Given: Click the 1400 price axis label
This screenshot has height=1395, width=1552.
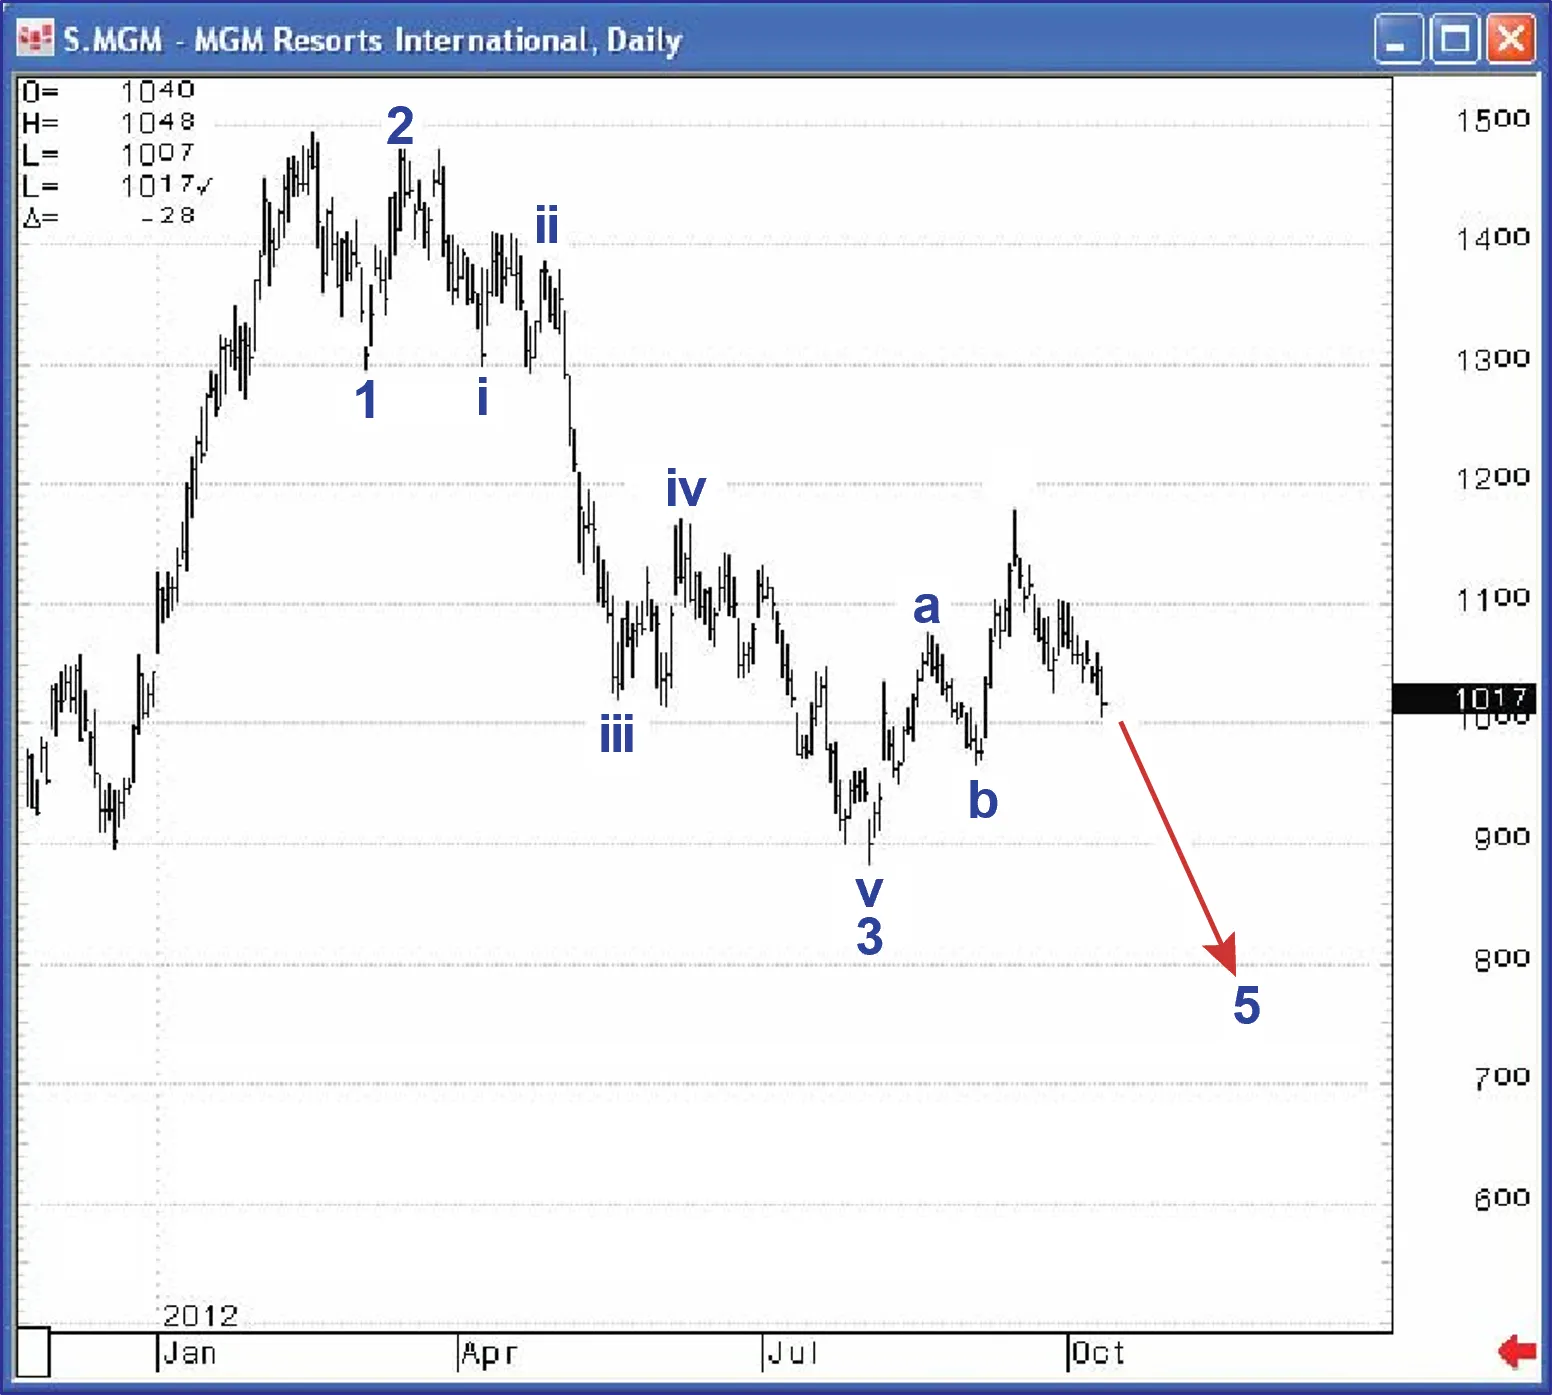Looking at the screenshot, I should coord(1493,238).
